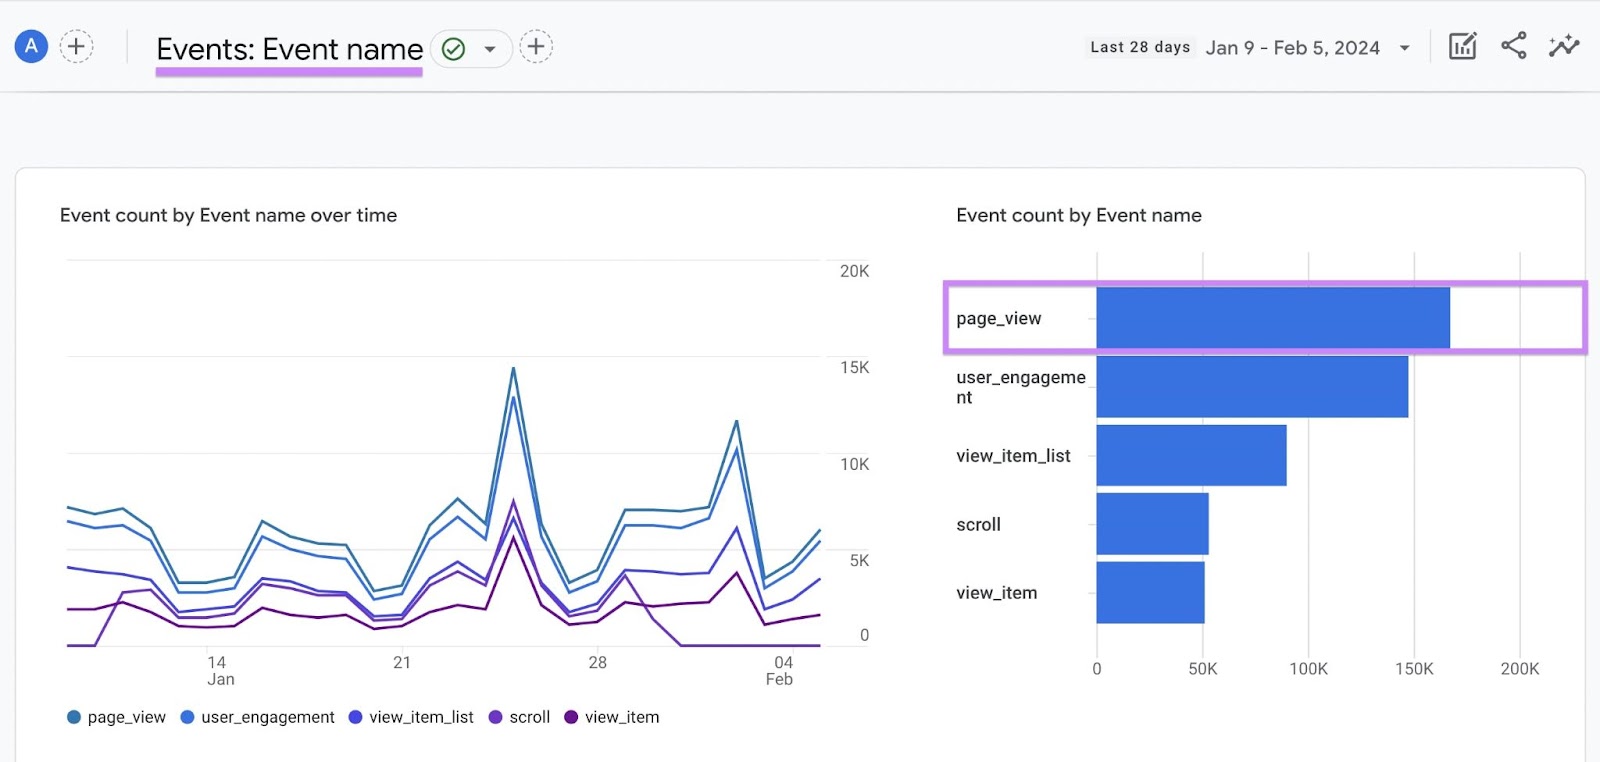
Task: Expand the report status dropdown arrow
Action: click(x=490, y=49)
